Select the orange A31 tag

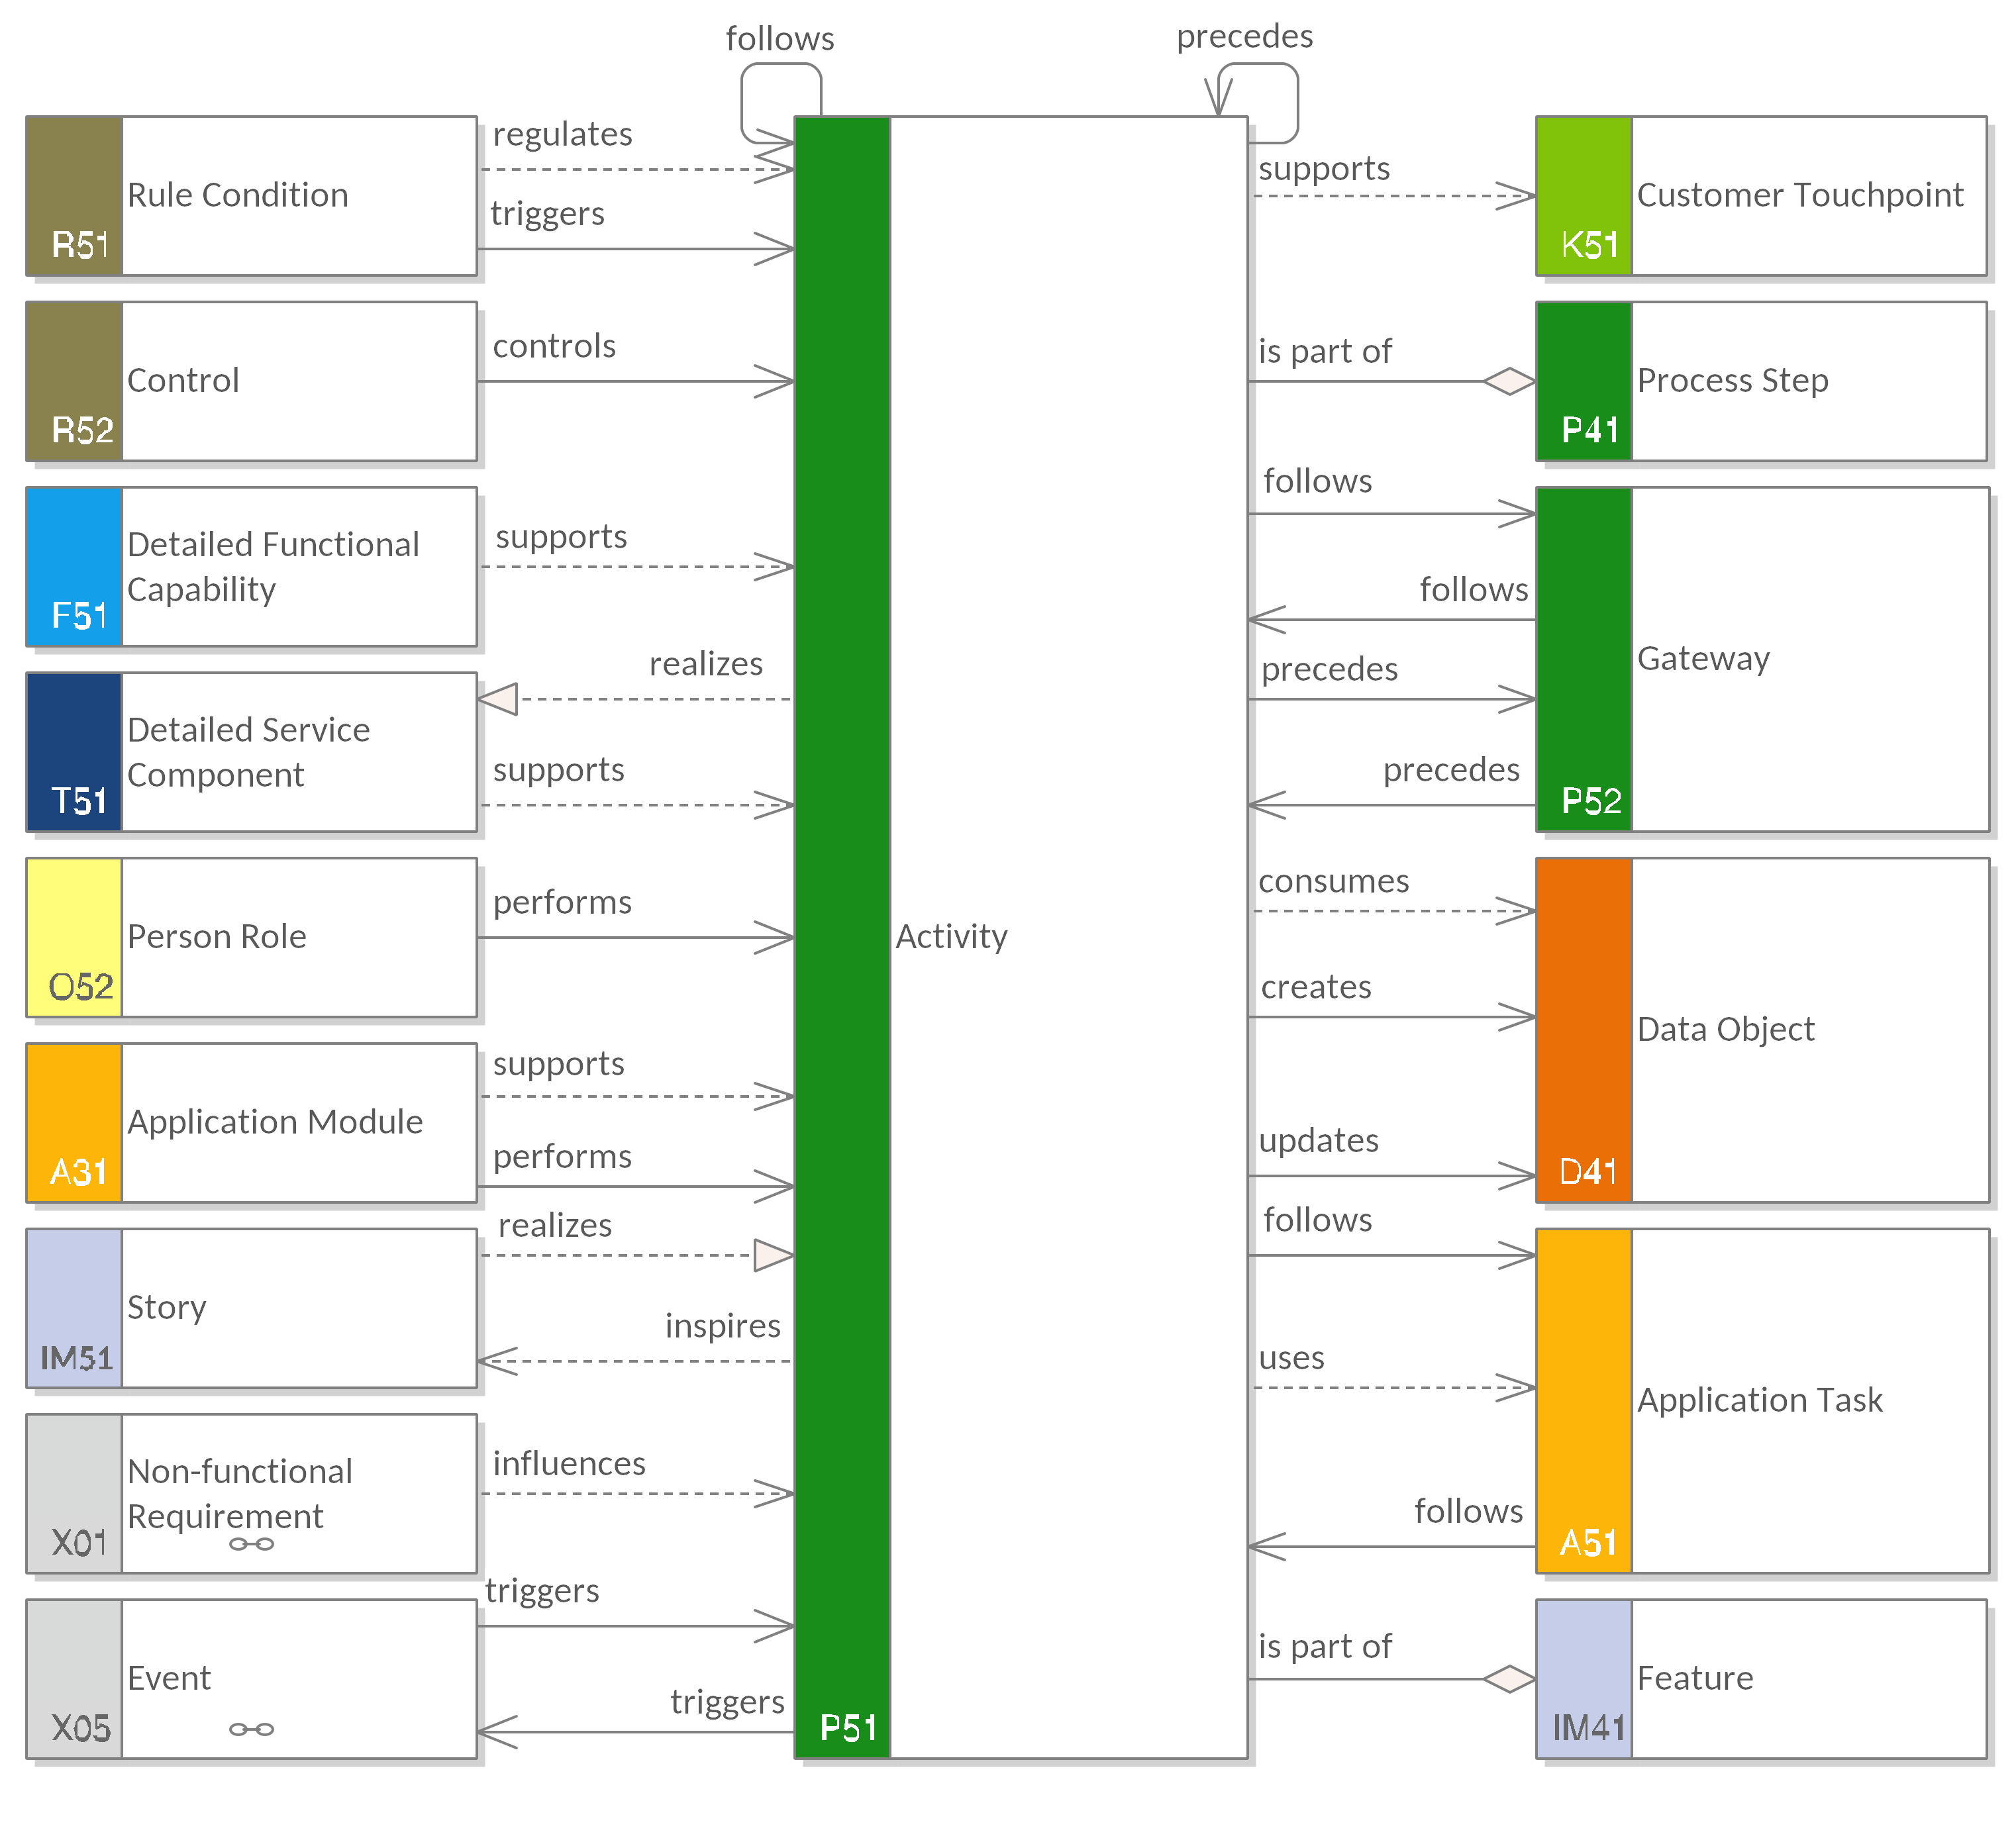pos(74,1123)
